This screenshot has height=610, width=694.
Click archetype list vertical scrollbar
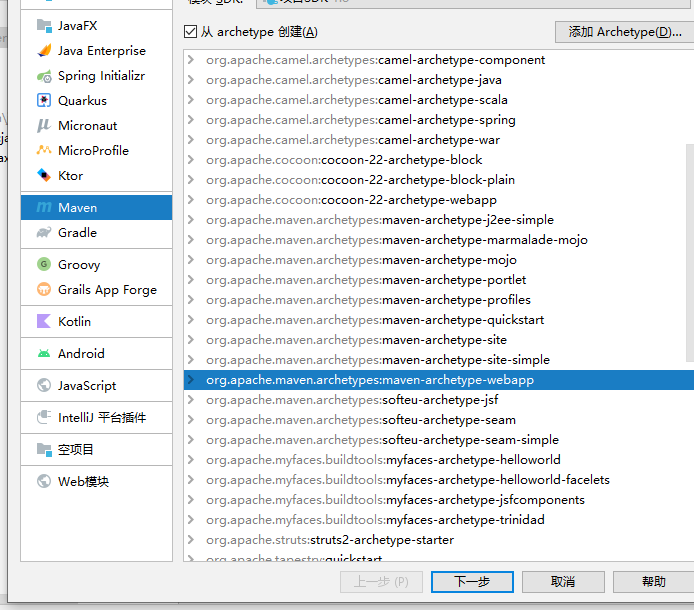(x=690, y=252)
